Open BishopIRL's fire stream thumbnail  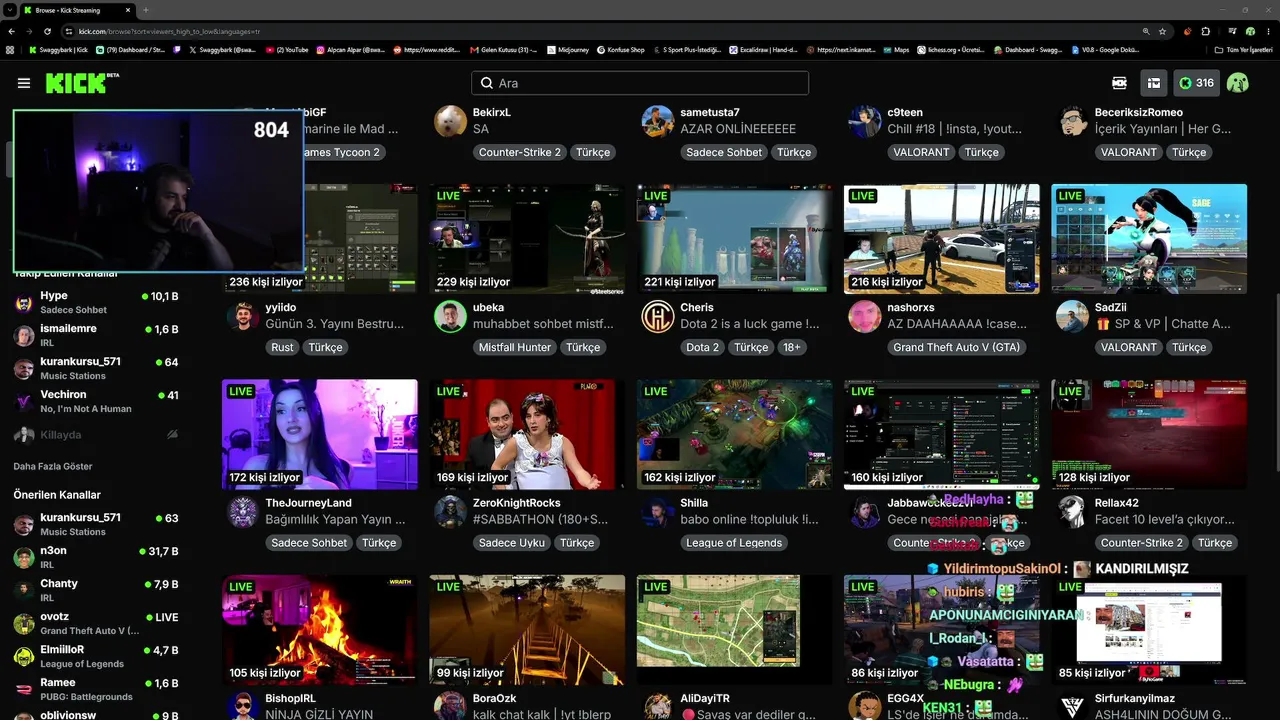(320, 630)
